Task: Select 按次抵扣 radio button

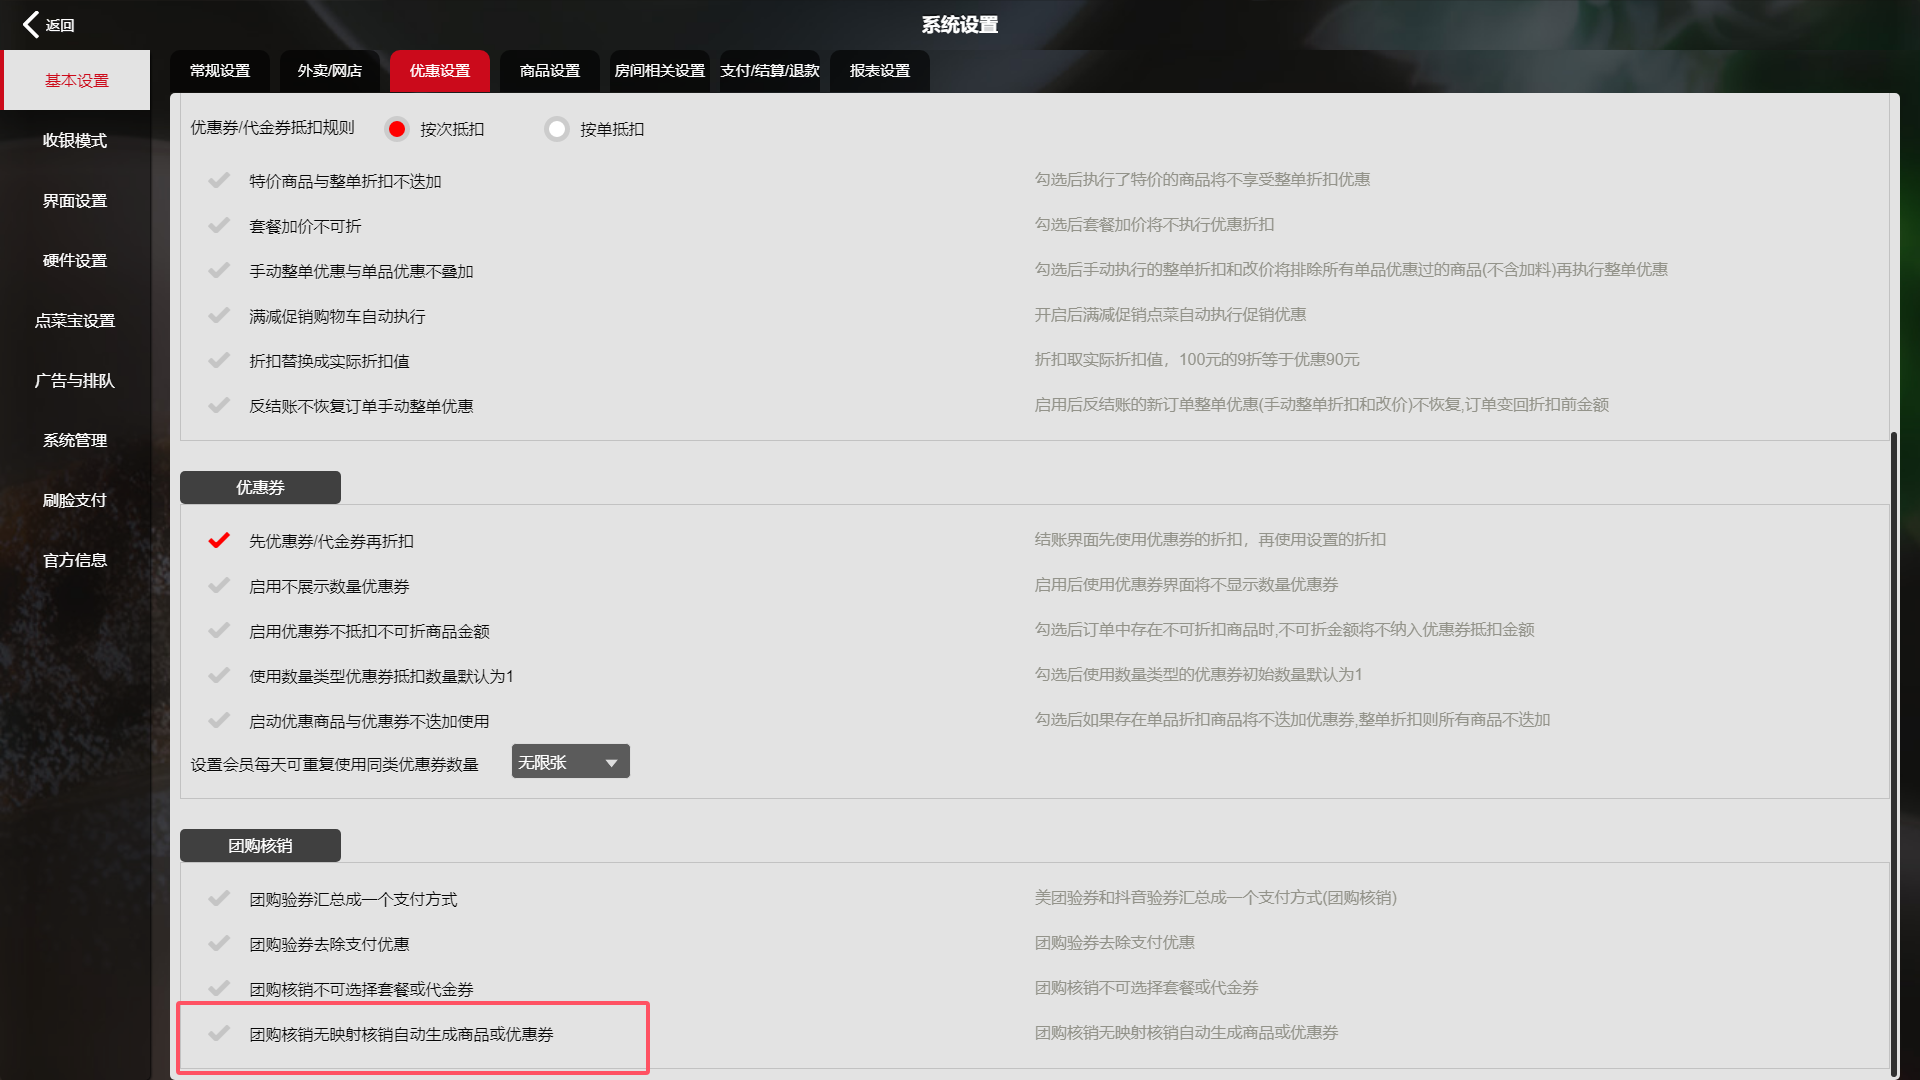Action: click(x=397, y=129)
